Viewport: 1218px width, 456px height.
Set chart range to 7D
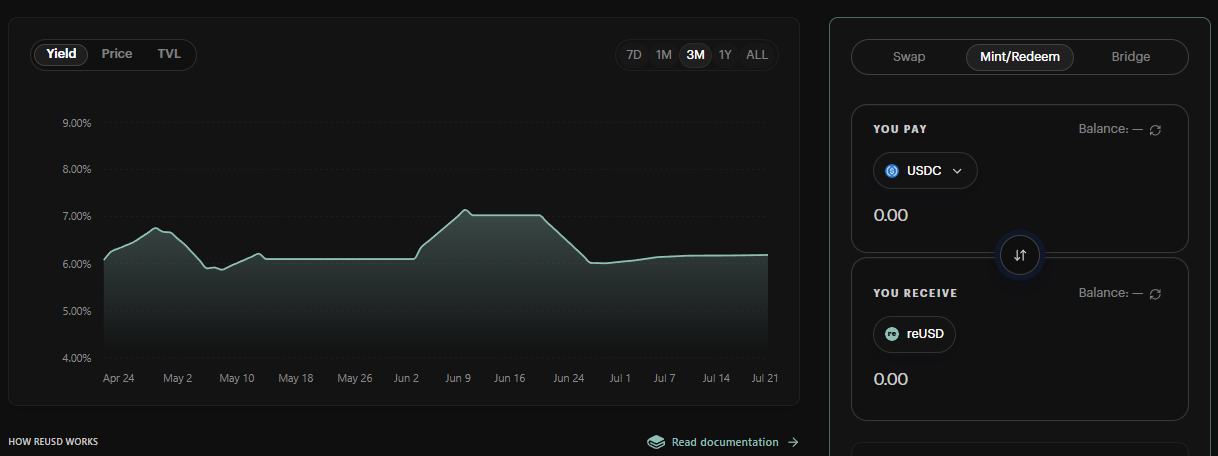click(x=634, y=55)
